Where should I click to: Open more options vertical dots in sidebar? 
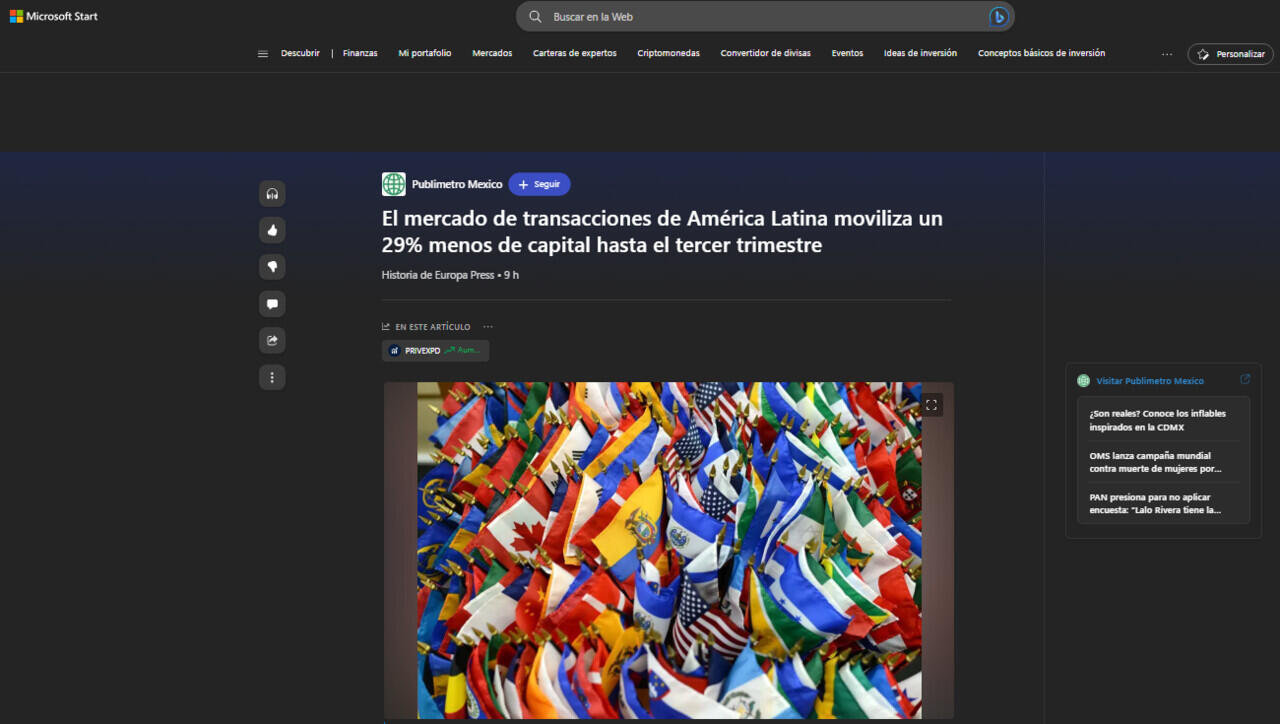[x=272, y=377]
